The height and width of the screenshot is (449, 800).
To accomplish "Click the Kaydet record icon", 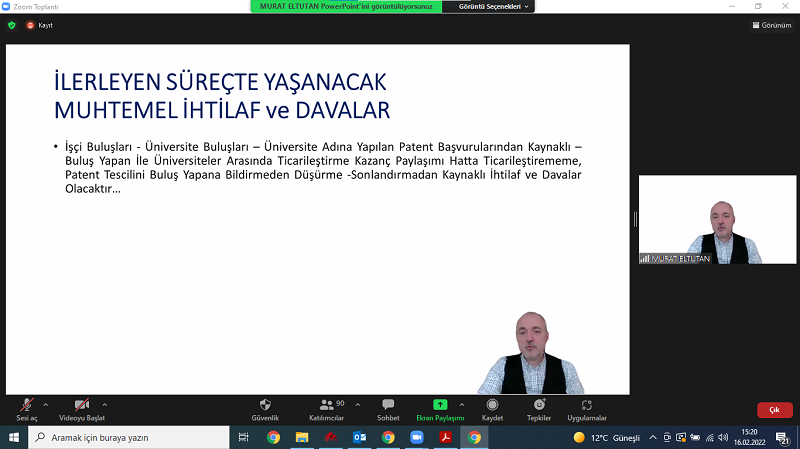I will 492,405.
